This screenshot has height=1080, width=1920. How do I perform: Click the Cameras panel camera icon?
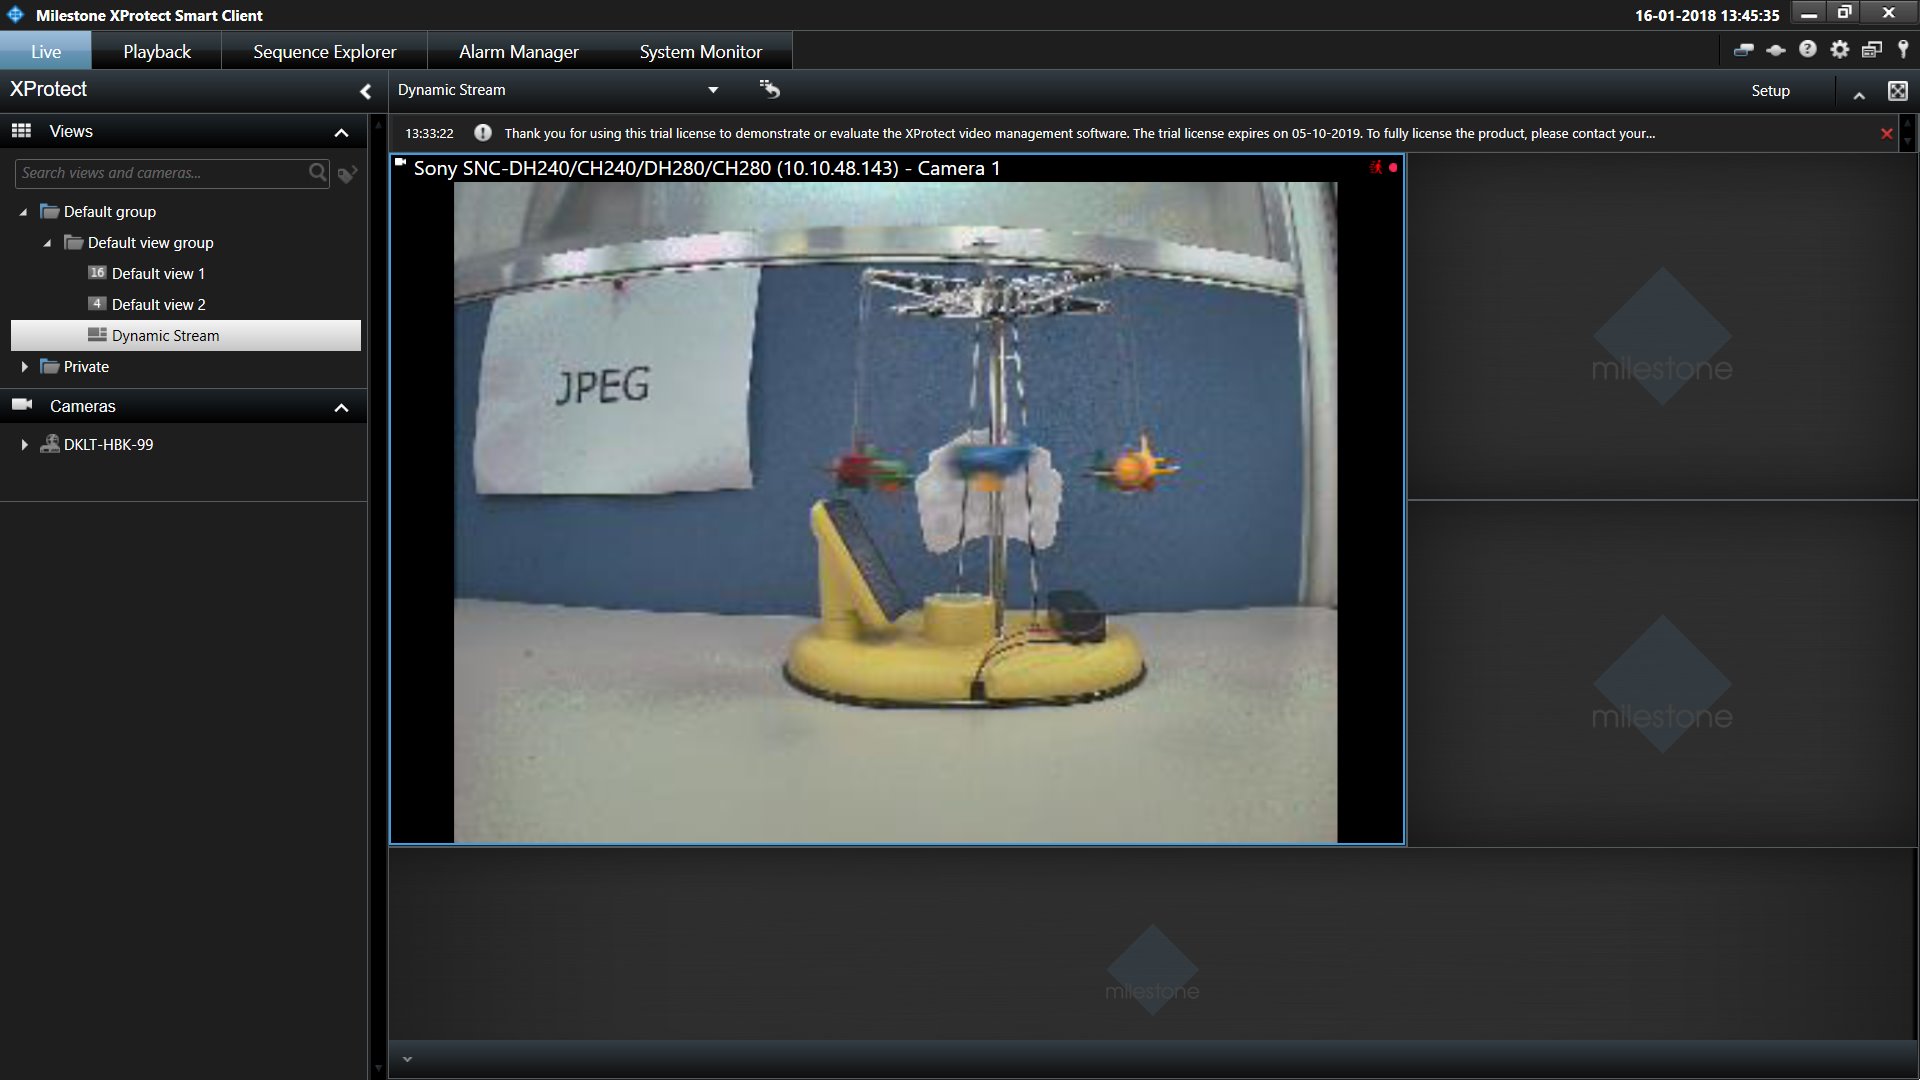coord(22,405)
